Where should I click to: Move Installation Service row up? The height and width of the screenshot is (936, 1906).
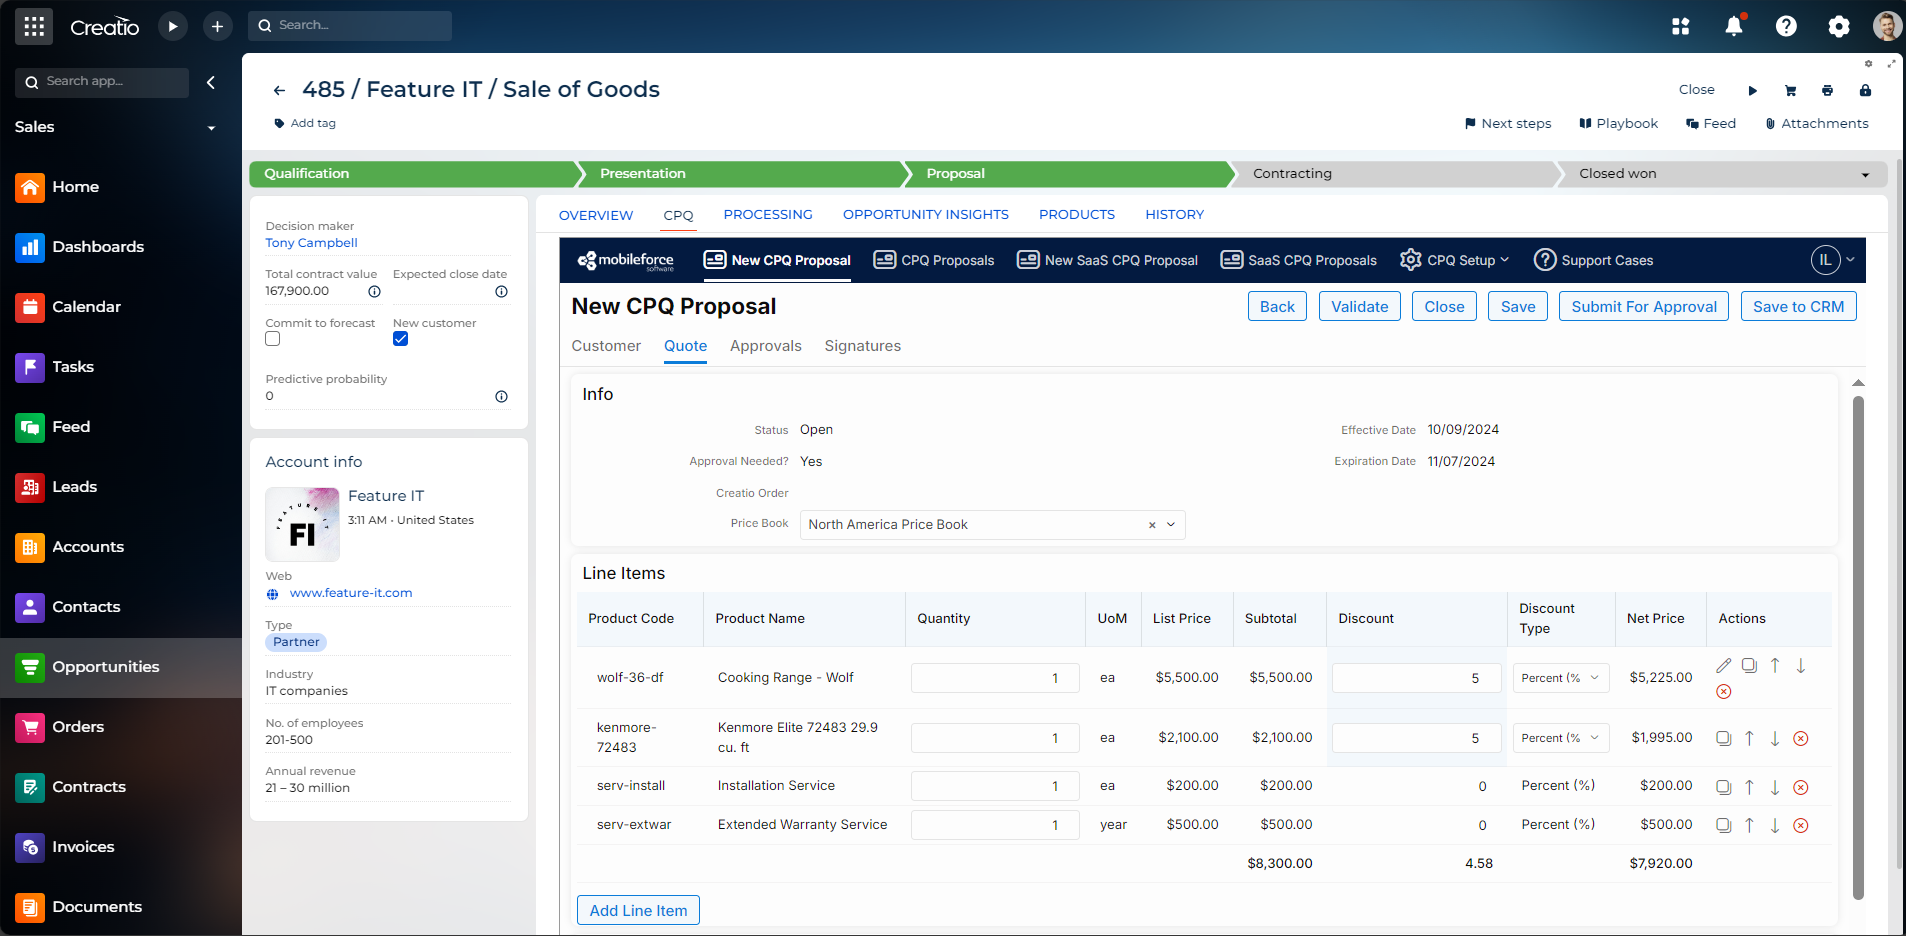[1749, 787]
